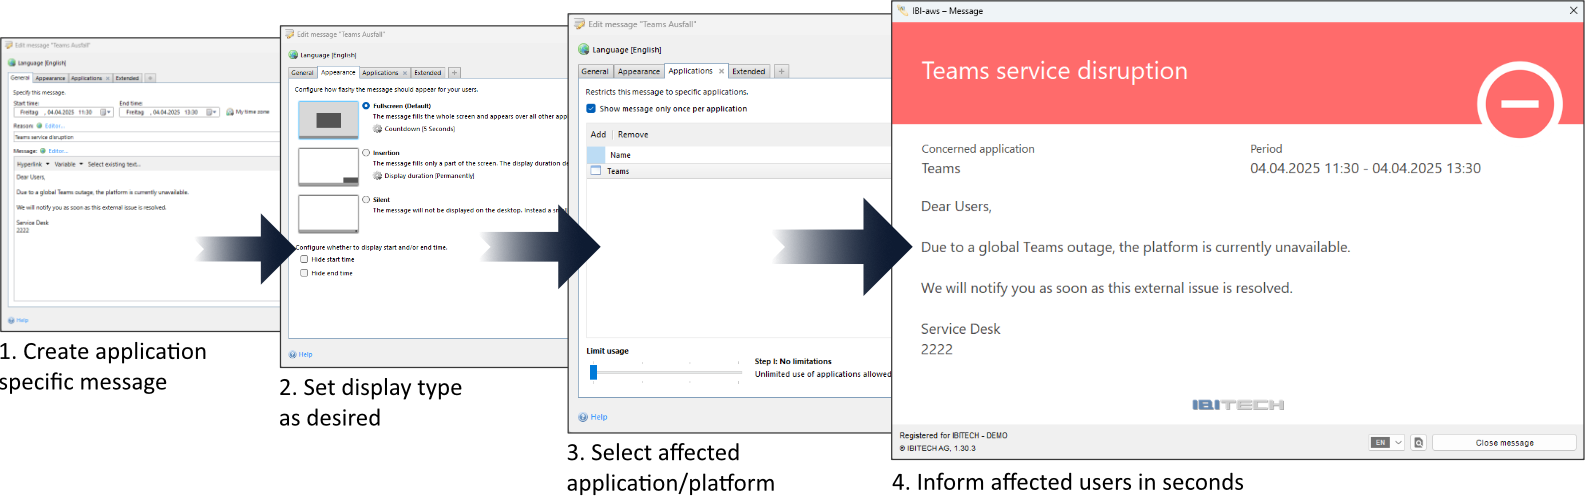This screenshot has height=498, width=1585.
Task: Open the Extended tab in Applications window
Action: click(x=749, y=72)
